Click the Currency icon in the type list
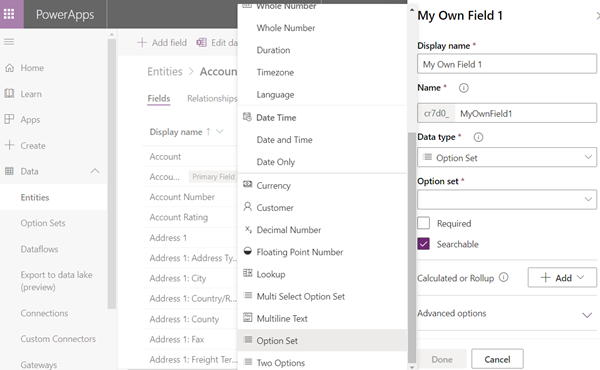The width and height of the screenshot is (600, 370). point(248,184)
